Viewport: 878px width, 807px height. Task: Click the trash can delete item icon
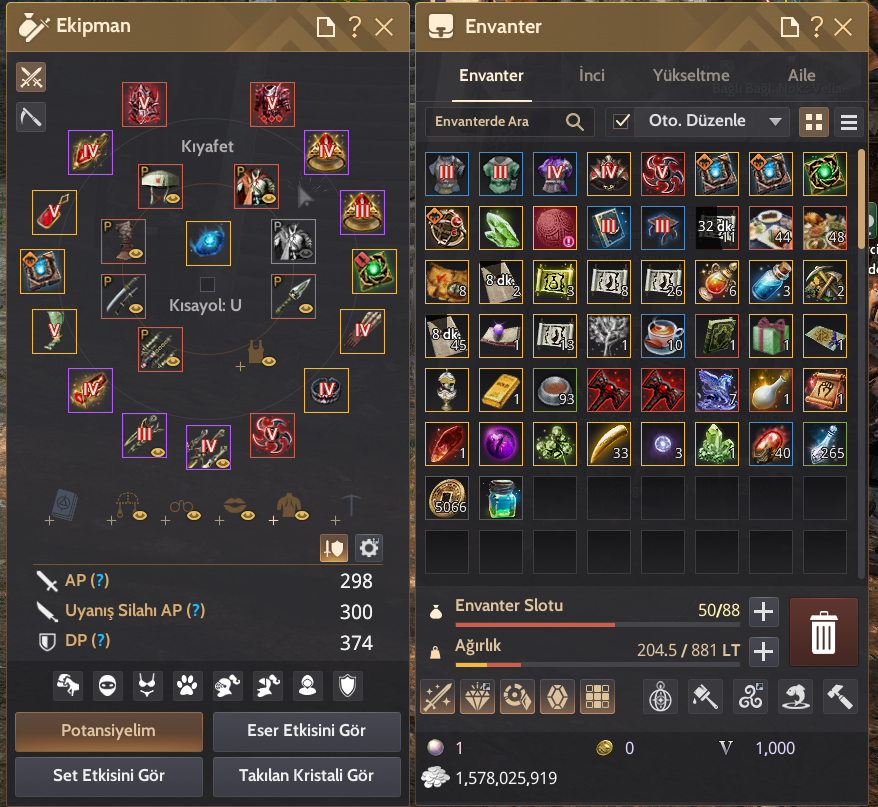[x=823, y=632]
